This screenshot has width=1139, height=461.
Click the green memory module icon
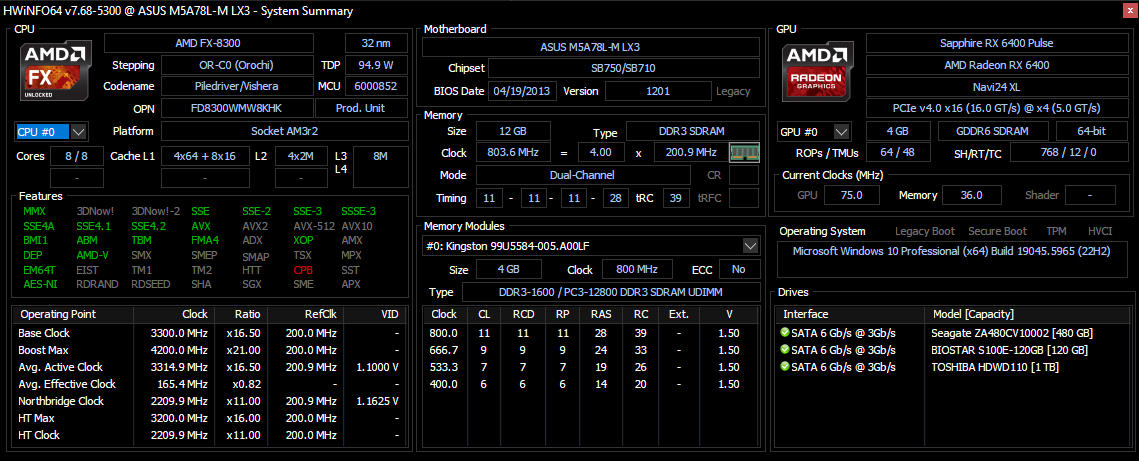[744, 152]
